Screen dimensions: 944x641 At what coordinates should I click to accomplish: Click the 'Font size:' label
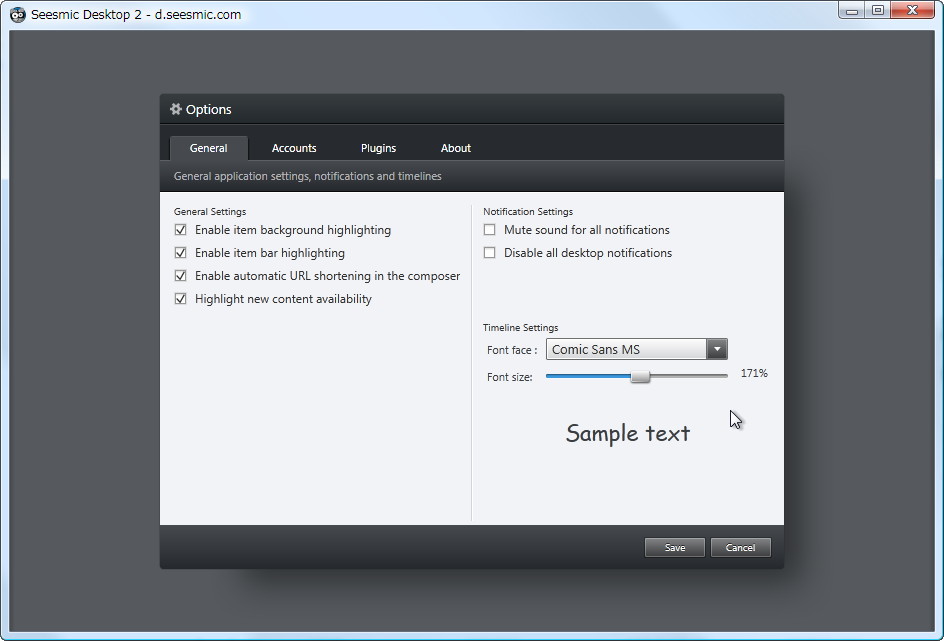click(x=510, y=377)
